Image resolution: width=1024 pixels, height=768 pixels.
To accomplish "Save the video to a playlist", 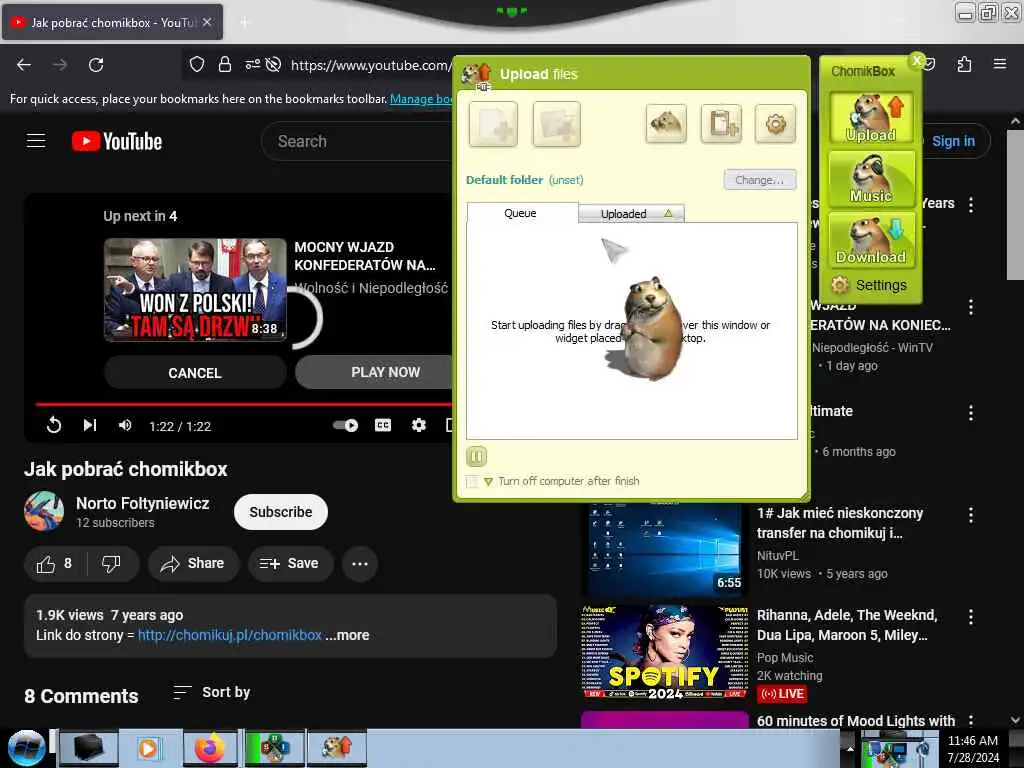I will point(289,564).
